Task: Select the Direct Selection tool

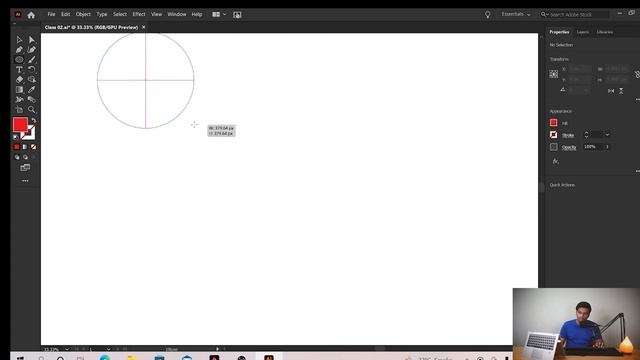Action: click(32, 40)
